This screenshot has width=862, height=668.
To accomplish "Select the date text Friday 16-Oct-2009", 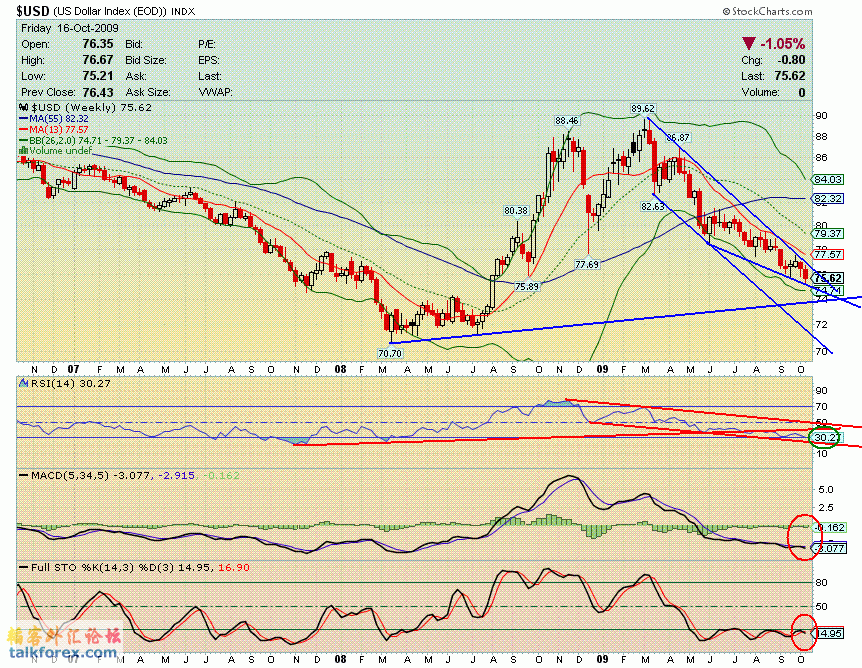I will (x=69, y=28).
